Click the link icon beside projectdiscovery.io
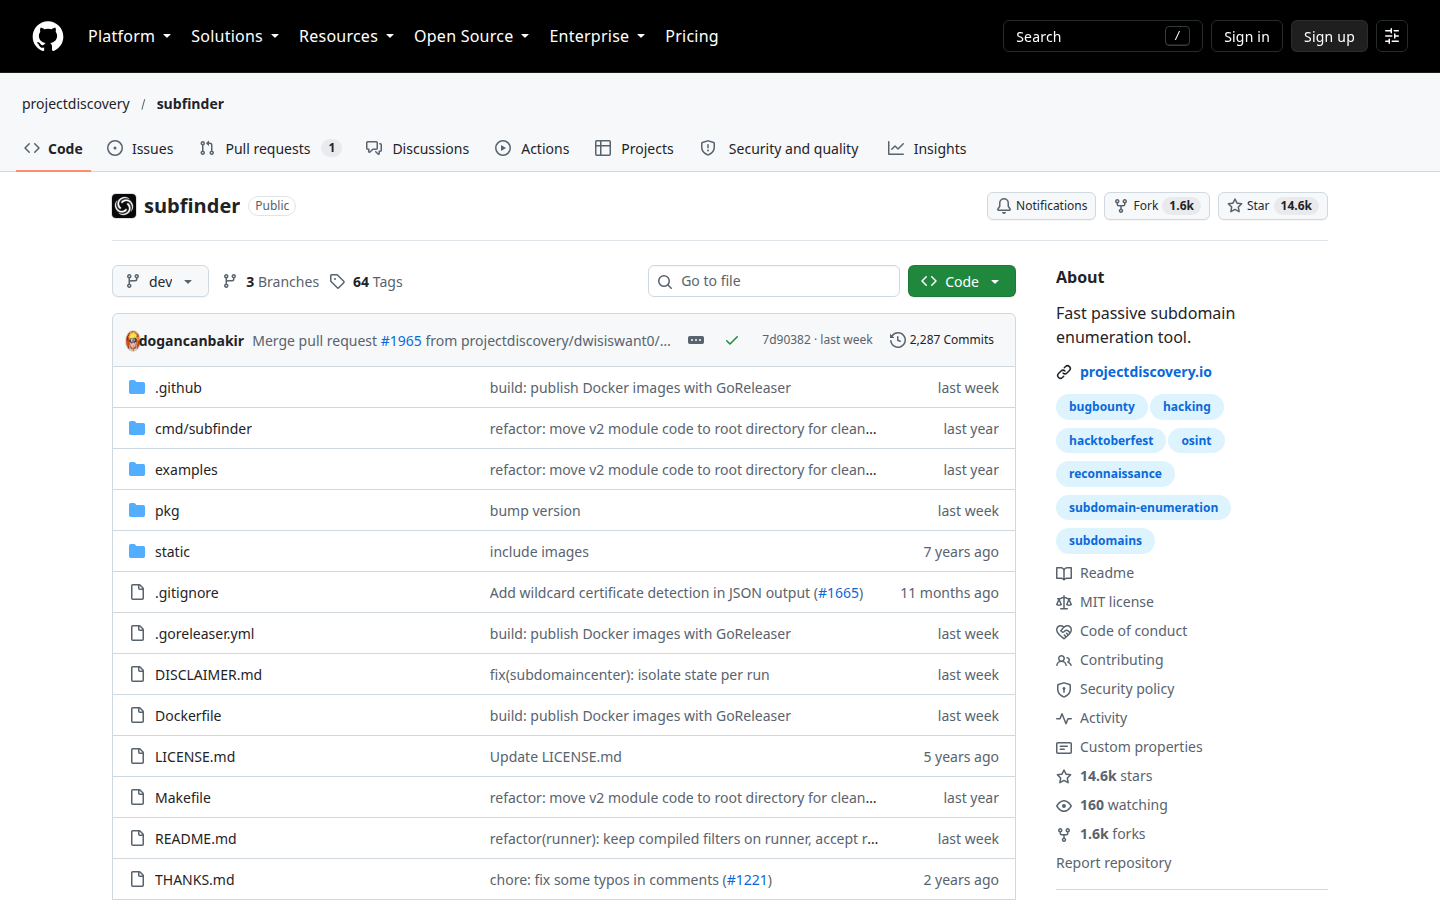 point(1064,372)
